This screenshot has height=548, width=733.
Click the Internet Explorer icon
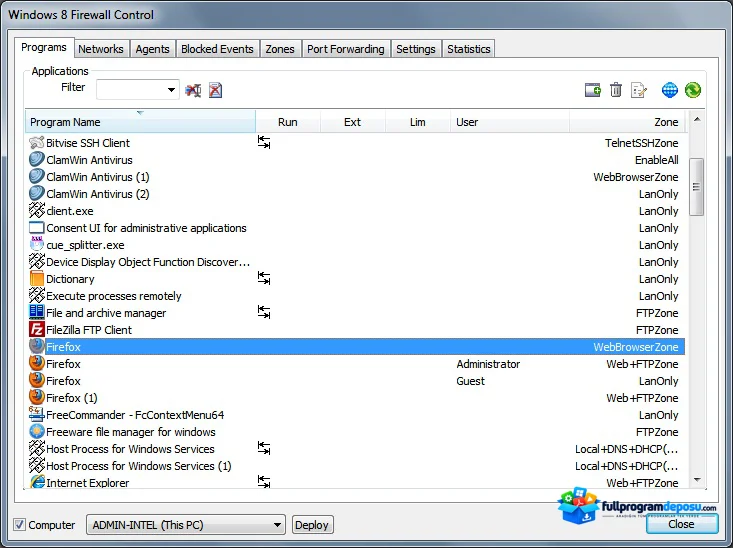click(x=36, y=481)
